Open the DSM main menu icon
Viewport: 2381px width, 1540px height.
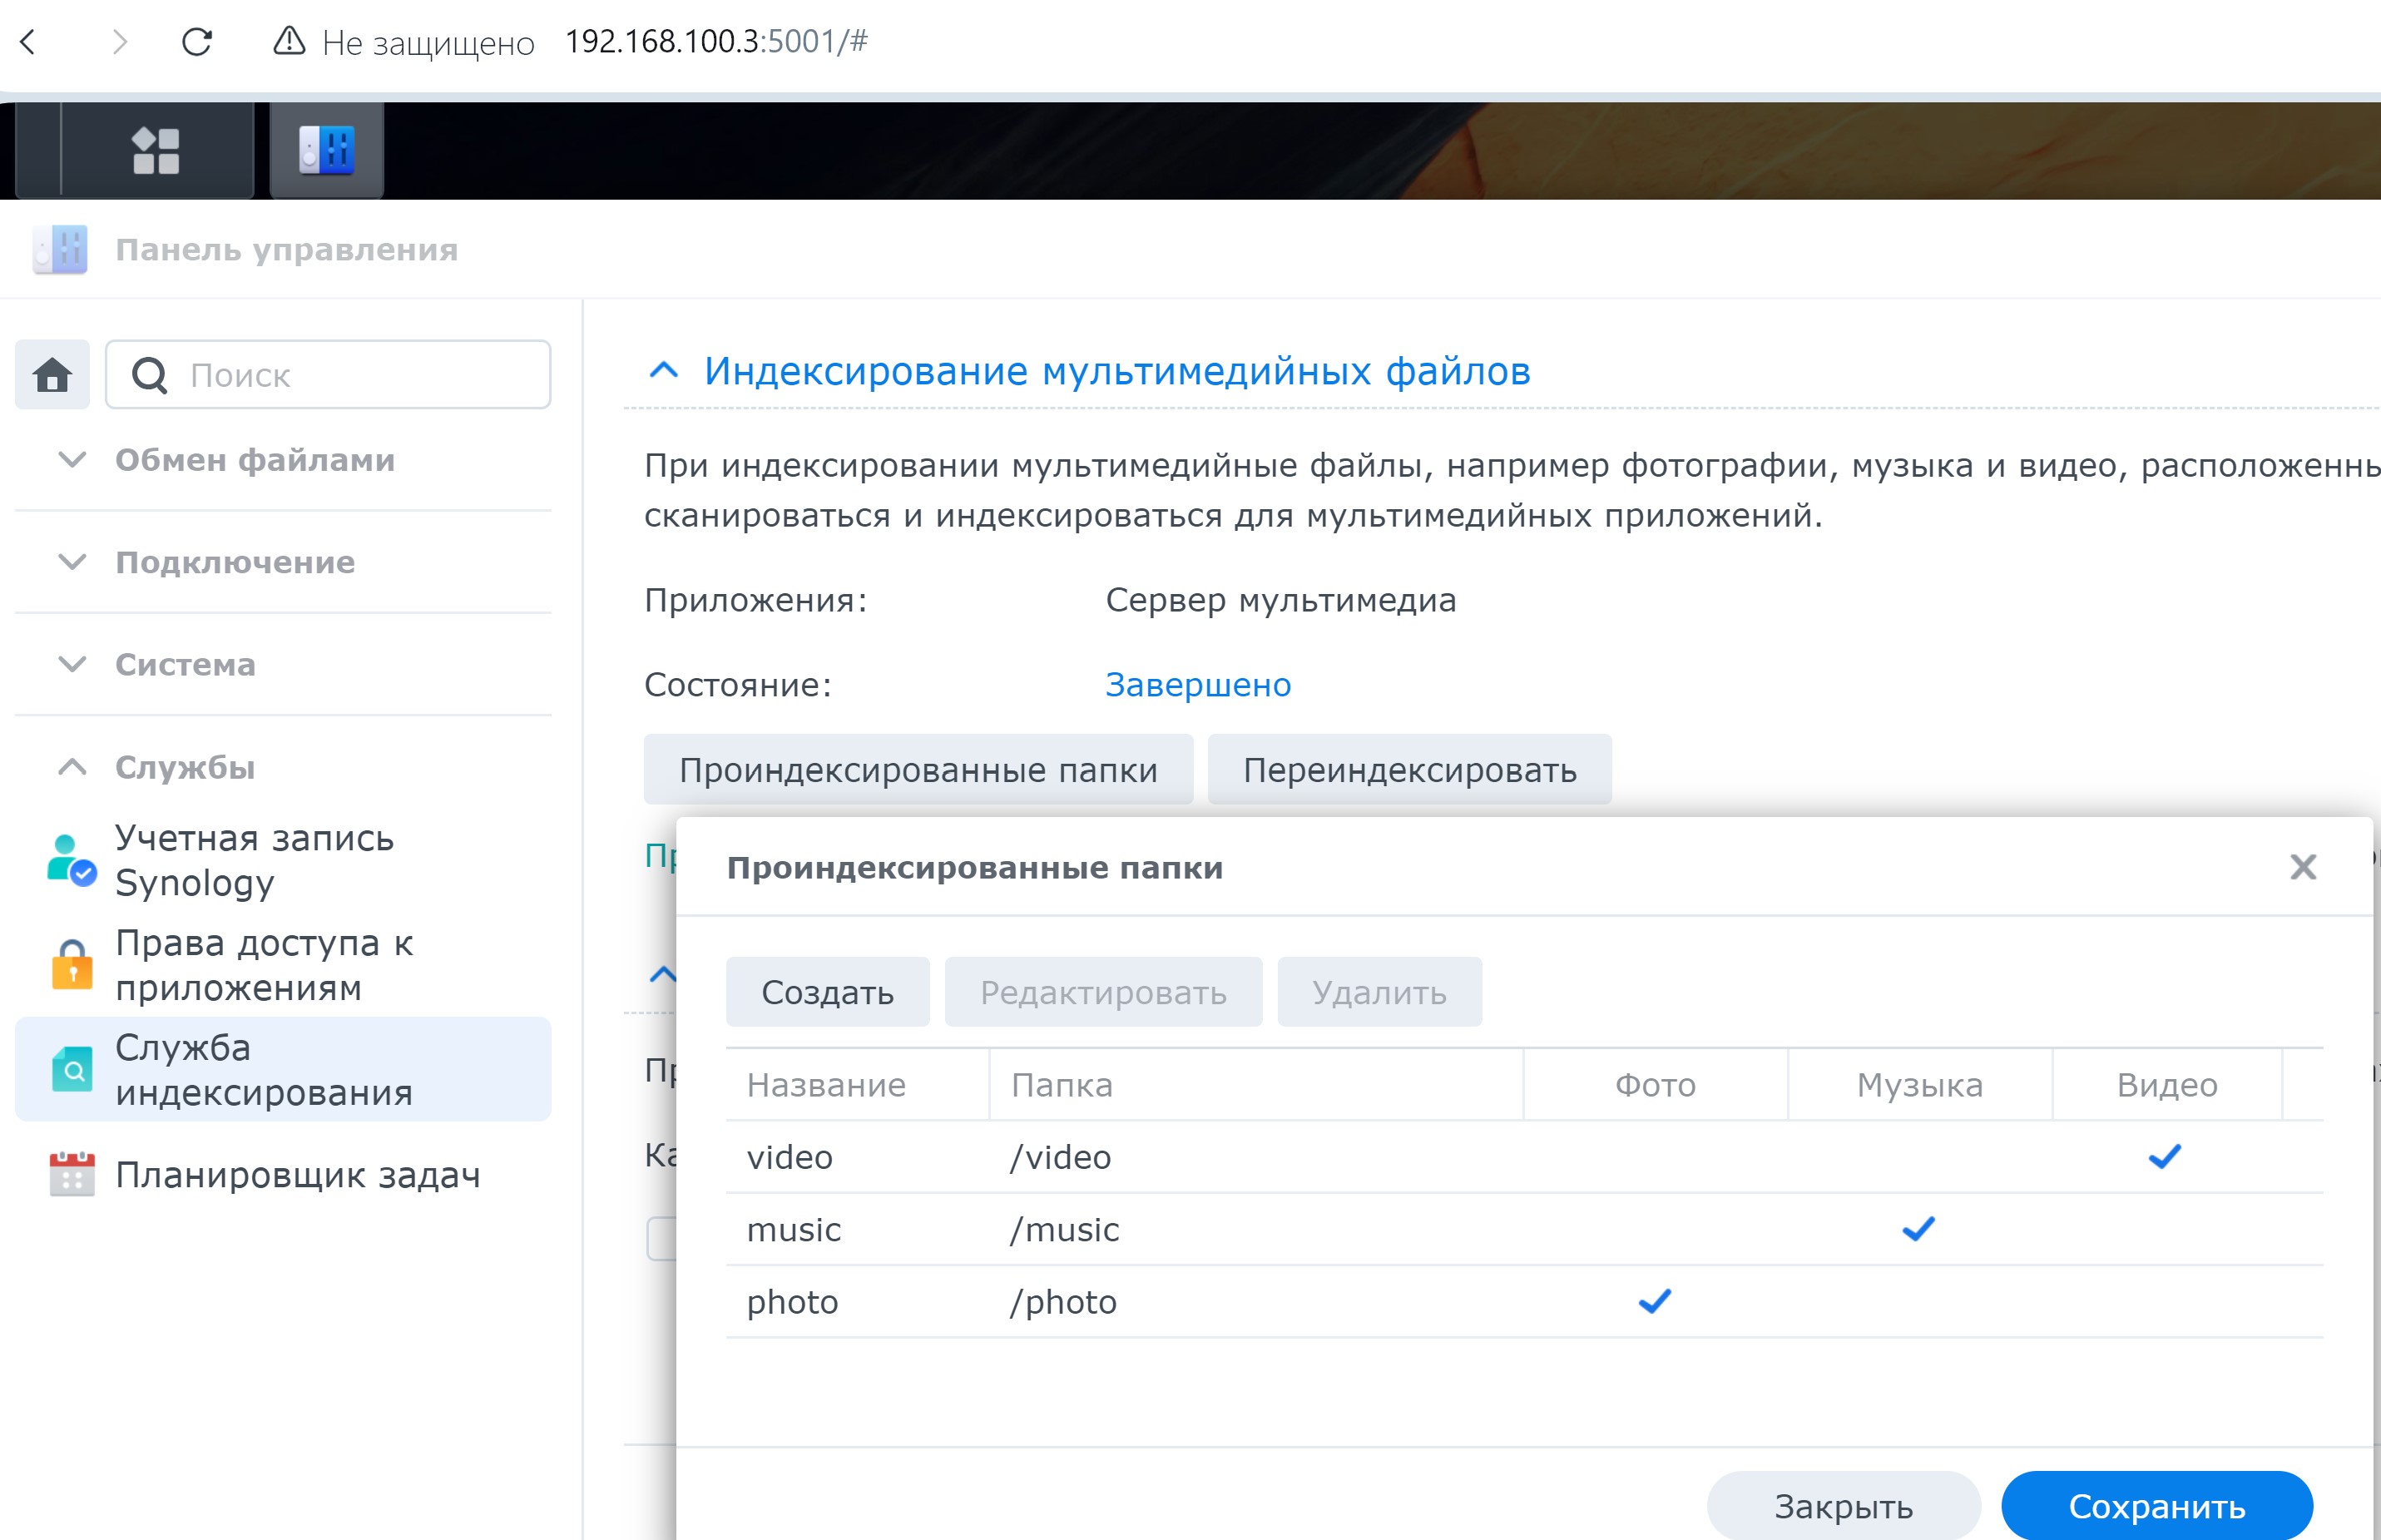[x=155, y=151]
